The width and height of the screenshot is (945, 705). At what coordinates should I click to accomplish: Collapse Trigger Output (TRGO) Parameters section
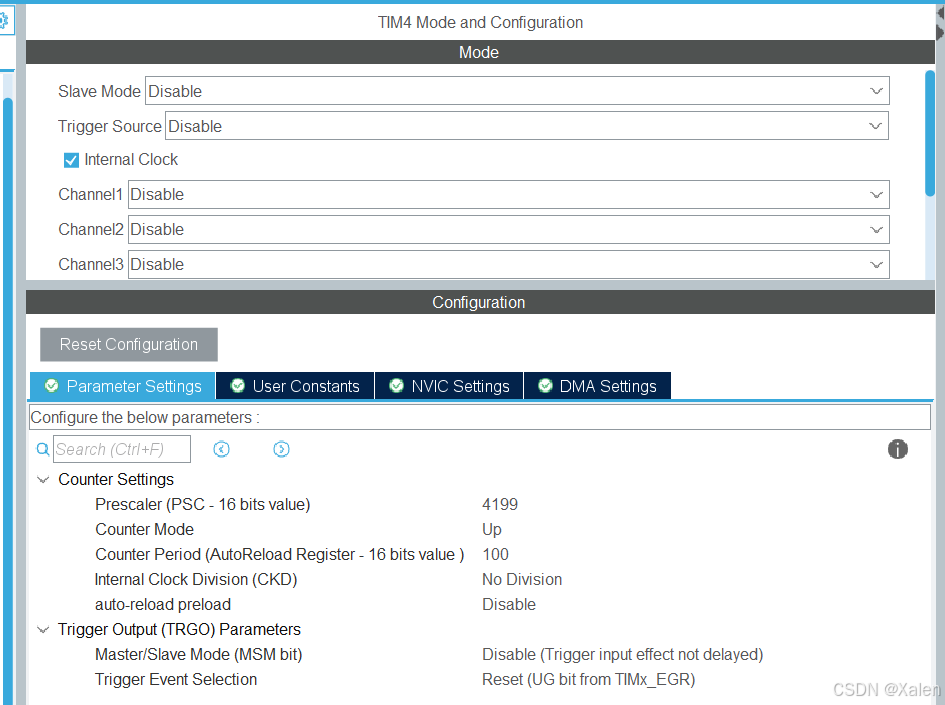tap(42, 629)
